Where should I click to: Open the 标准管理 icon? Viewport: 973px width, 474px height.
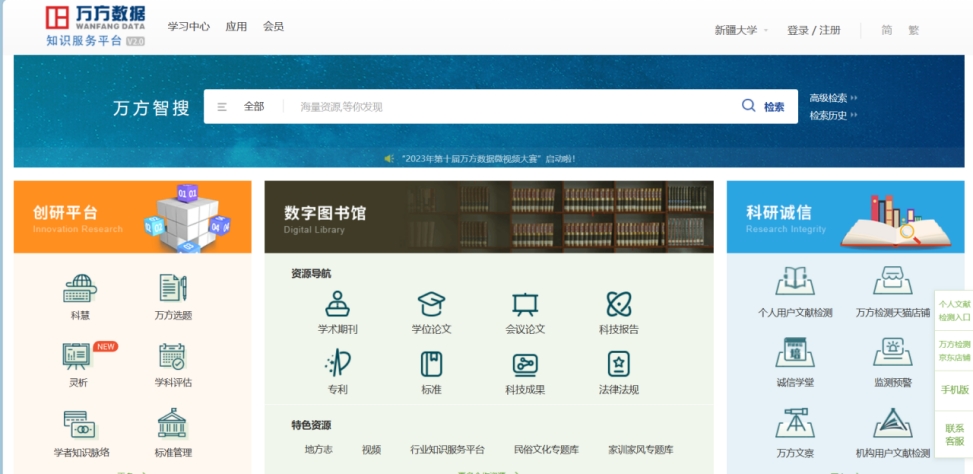[x=173, y=424]
